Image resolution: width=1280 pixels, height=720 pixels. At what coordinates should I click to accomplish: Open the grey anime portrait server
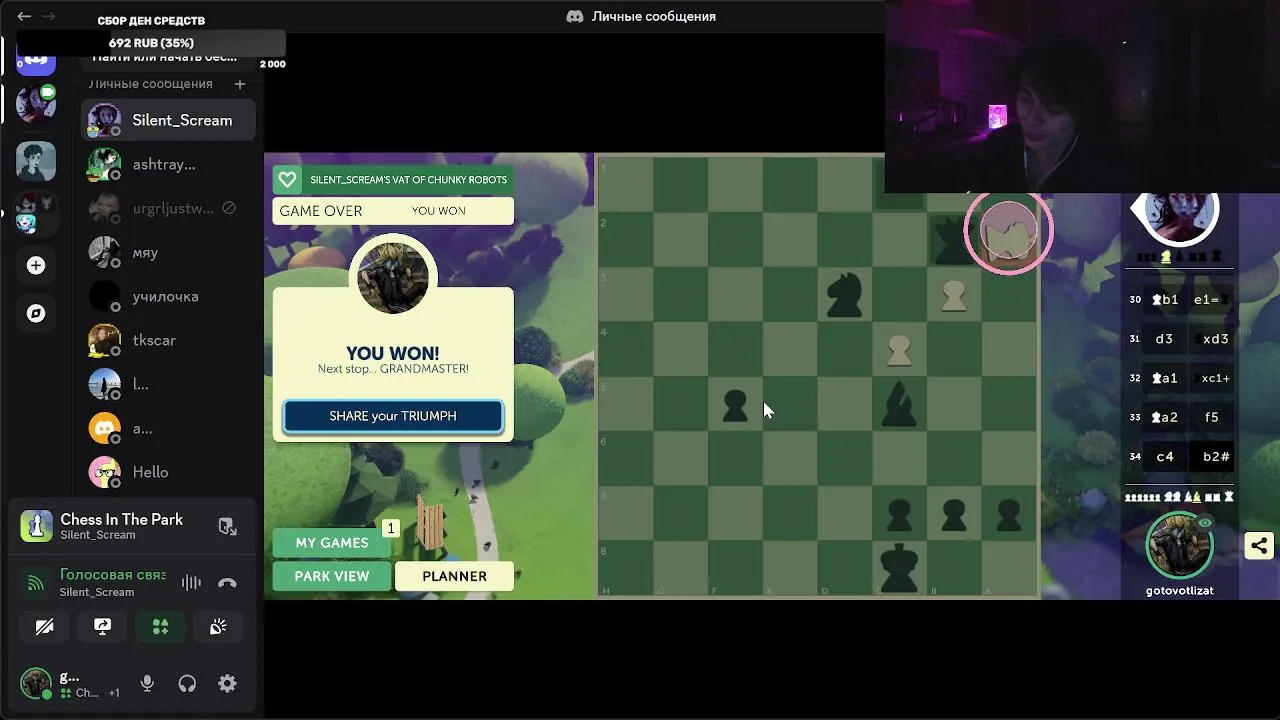[36, 161]
